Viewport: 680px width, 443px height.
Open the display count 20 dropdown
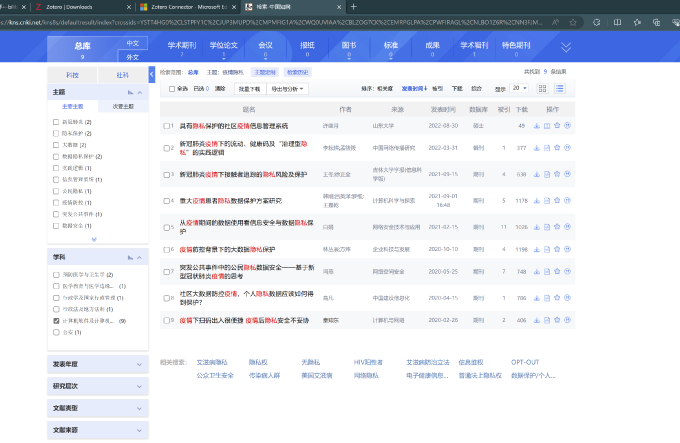coord(520,88)
